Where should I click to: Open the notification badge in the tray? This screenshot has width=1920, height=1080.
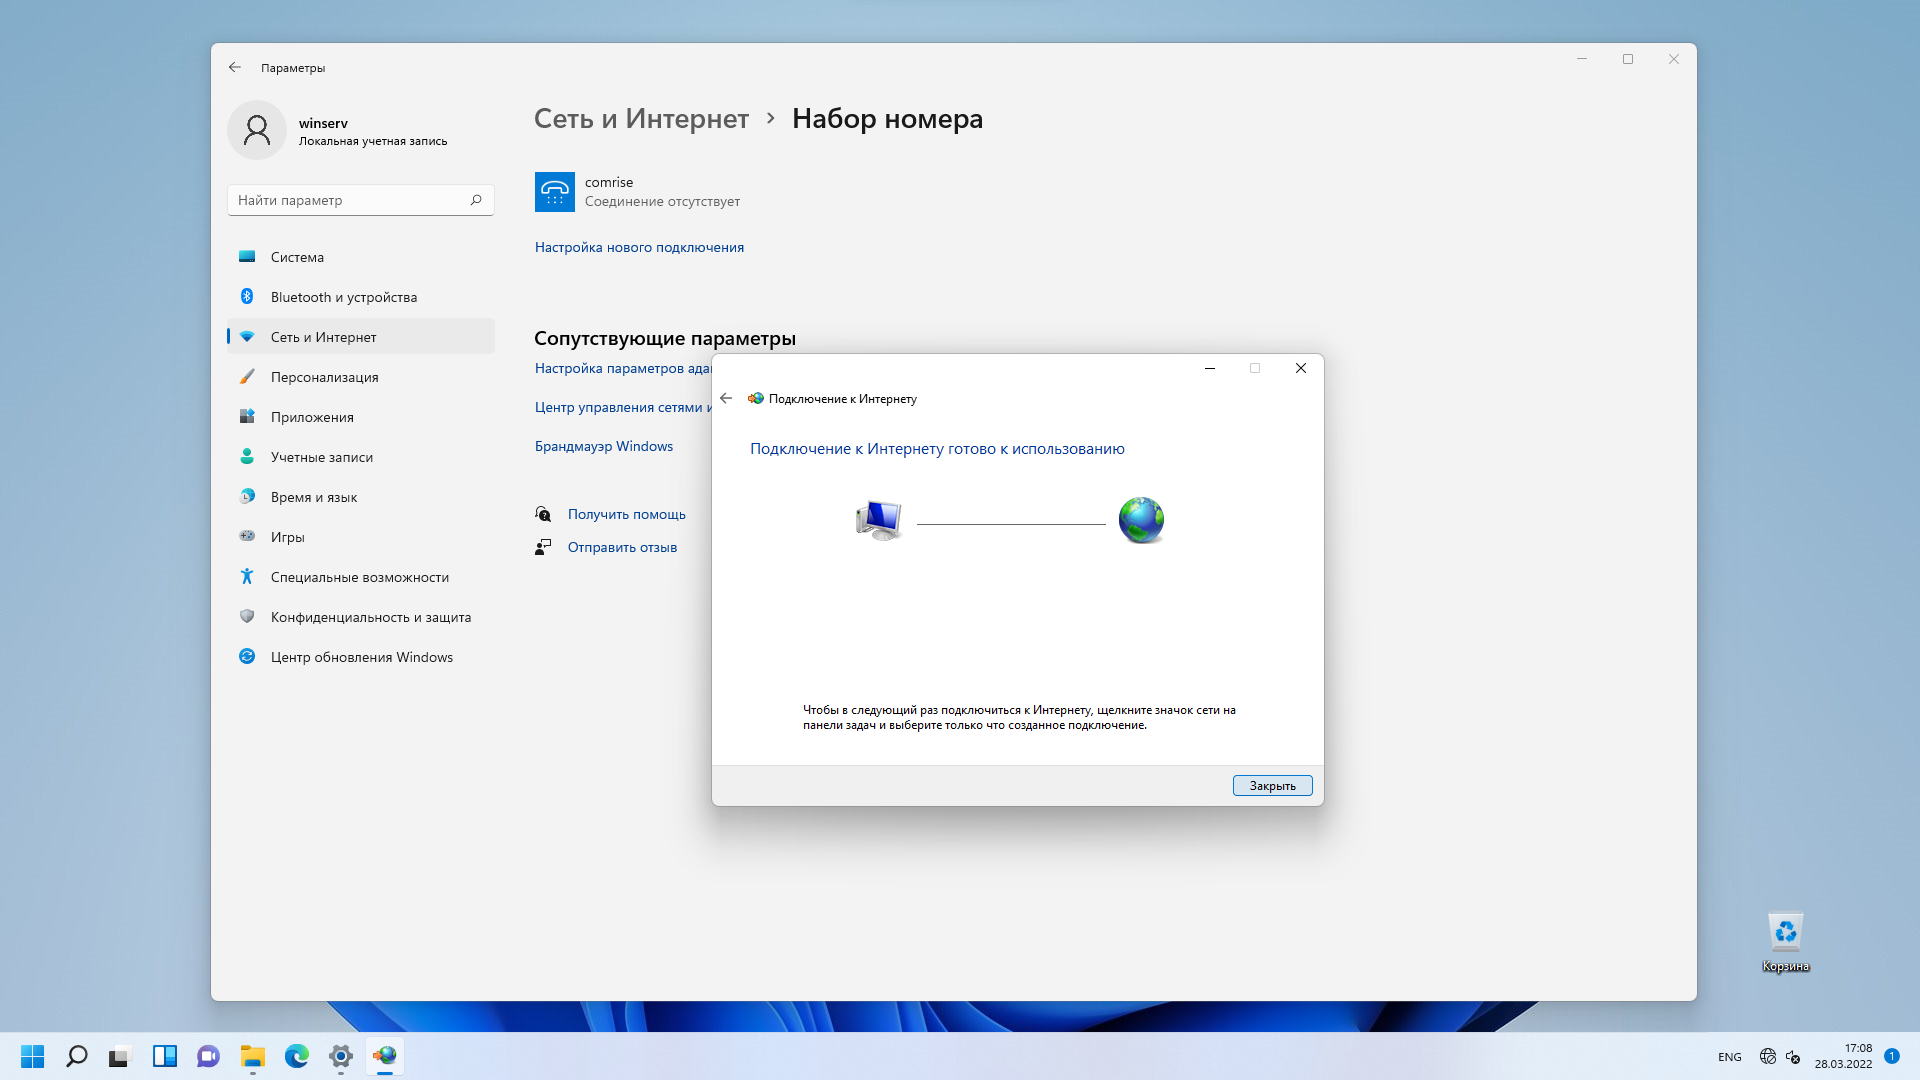click(x=1892, y=1056)
